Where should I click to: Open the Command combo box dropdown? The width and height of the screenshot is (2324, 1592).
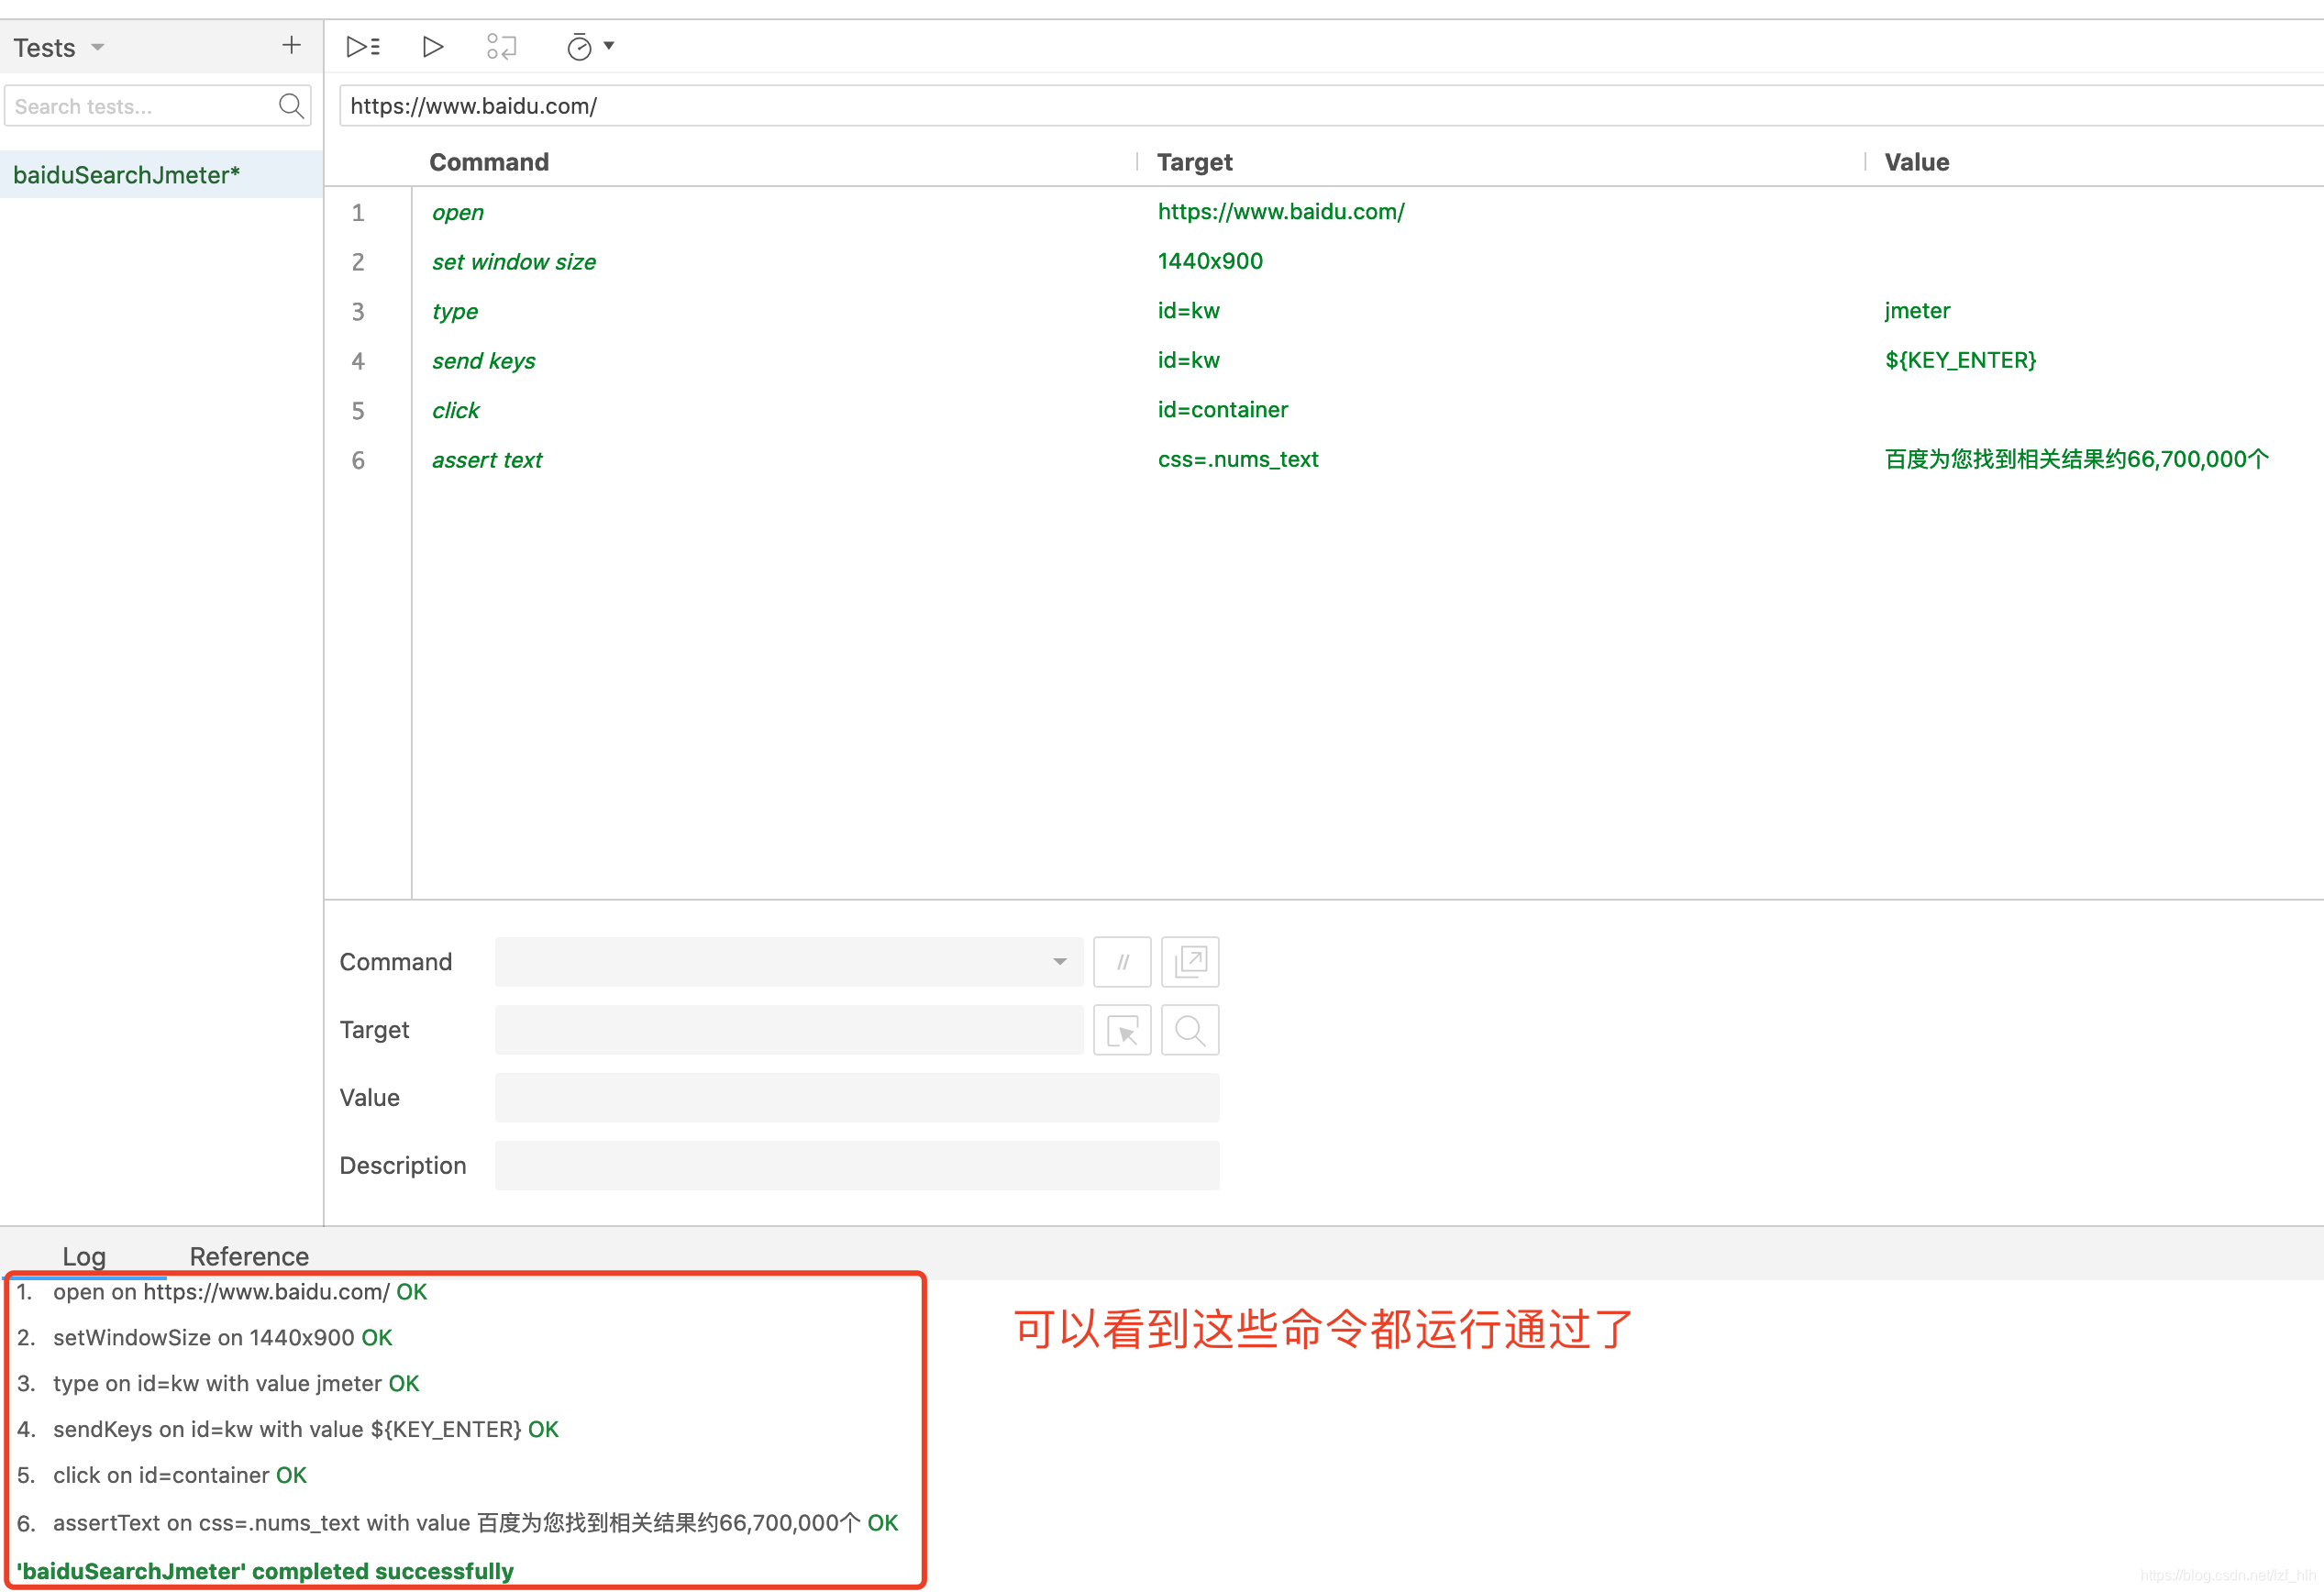1059,962
